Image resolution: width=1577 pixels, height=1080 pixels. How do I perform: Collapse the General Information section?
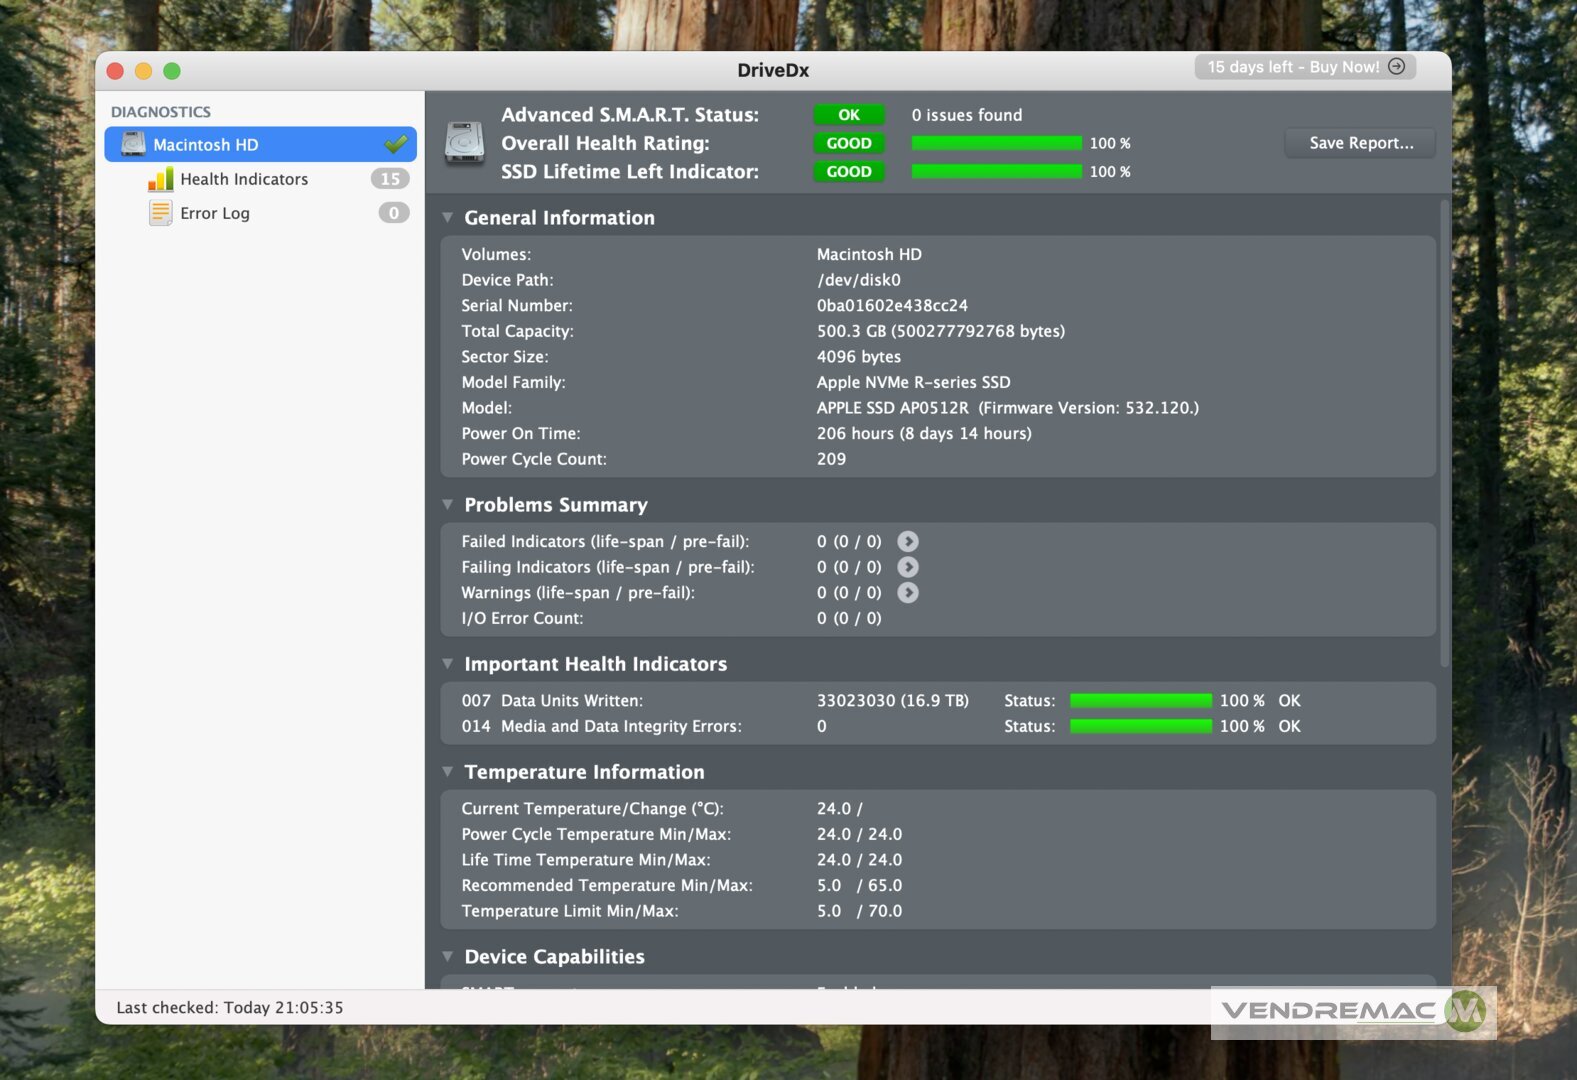(x=448, y=218)
